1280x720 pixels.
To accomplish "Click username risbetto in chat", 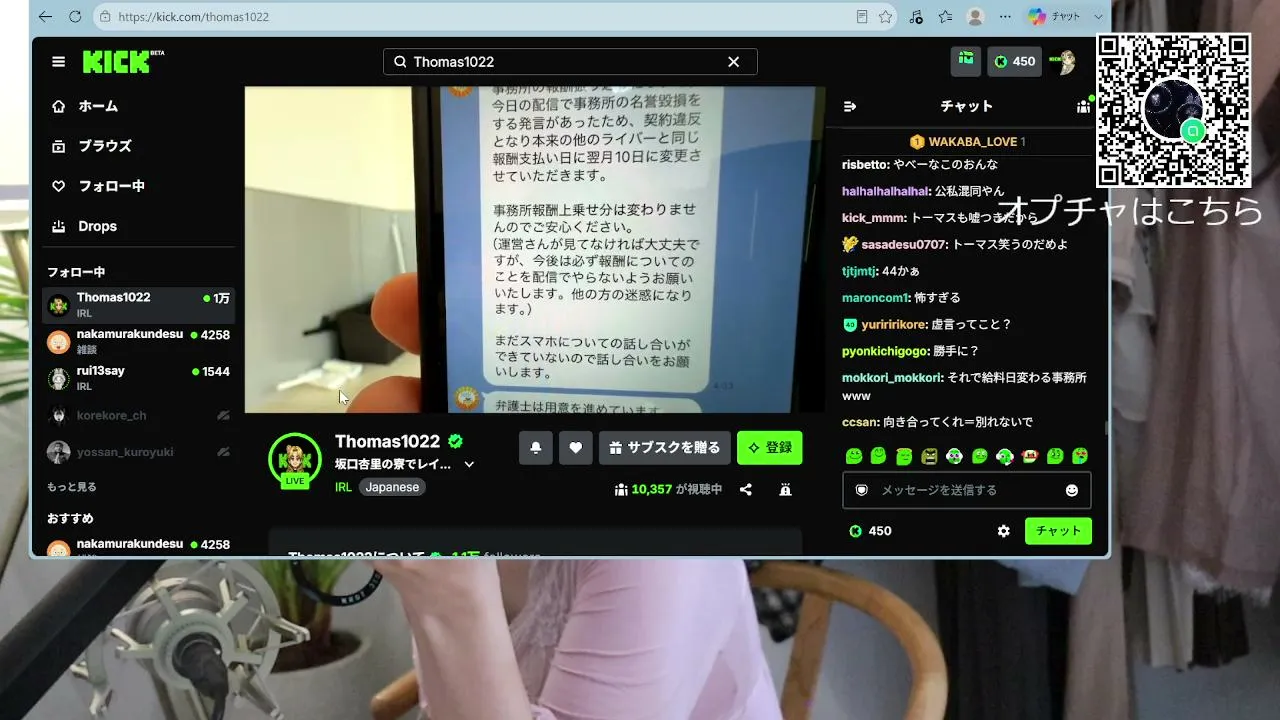I will [x=865, y=164].
